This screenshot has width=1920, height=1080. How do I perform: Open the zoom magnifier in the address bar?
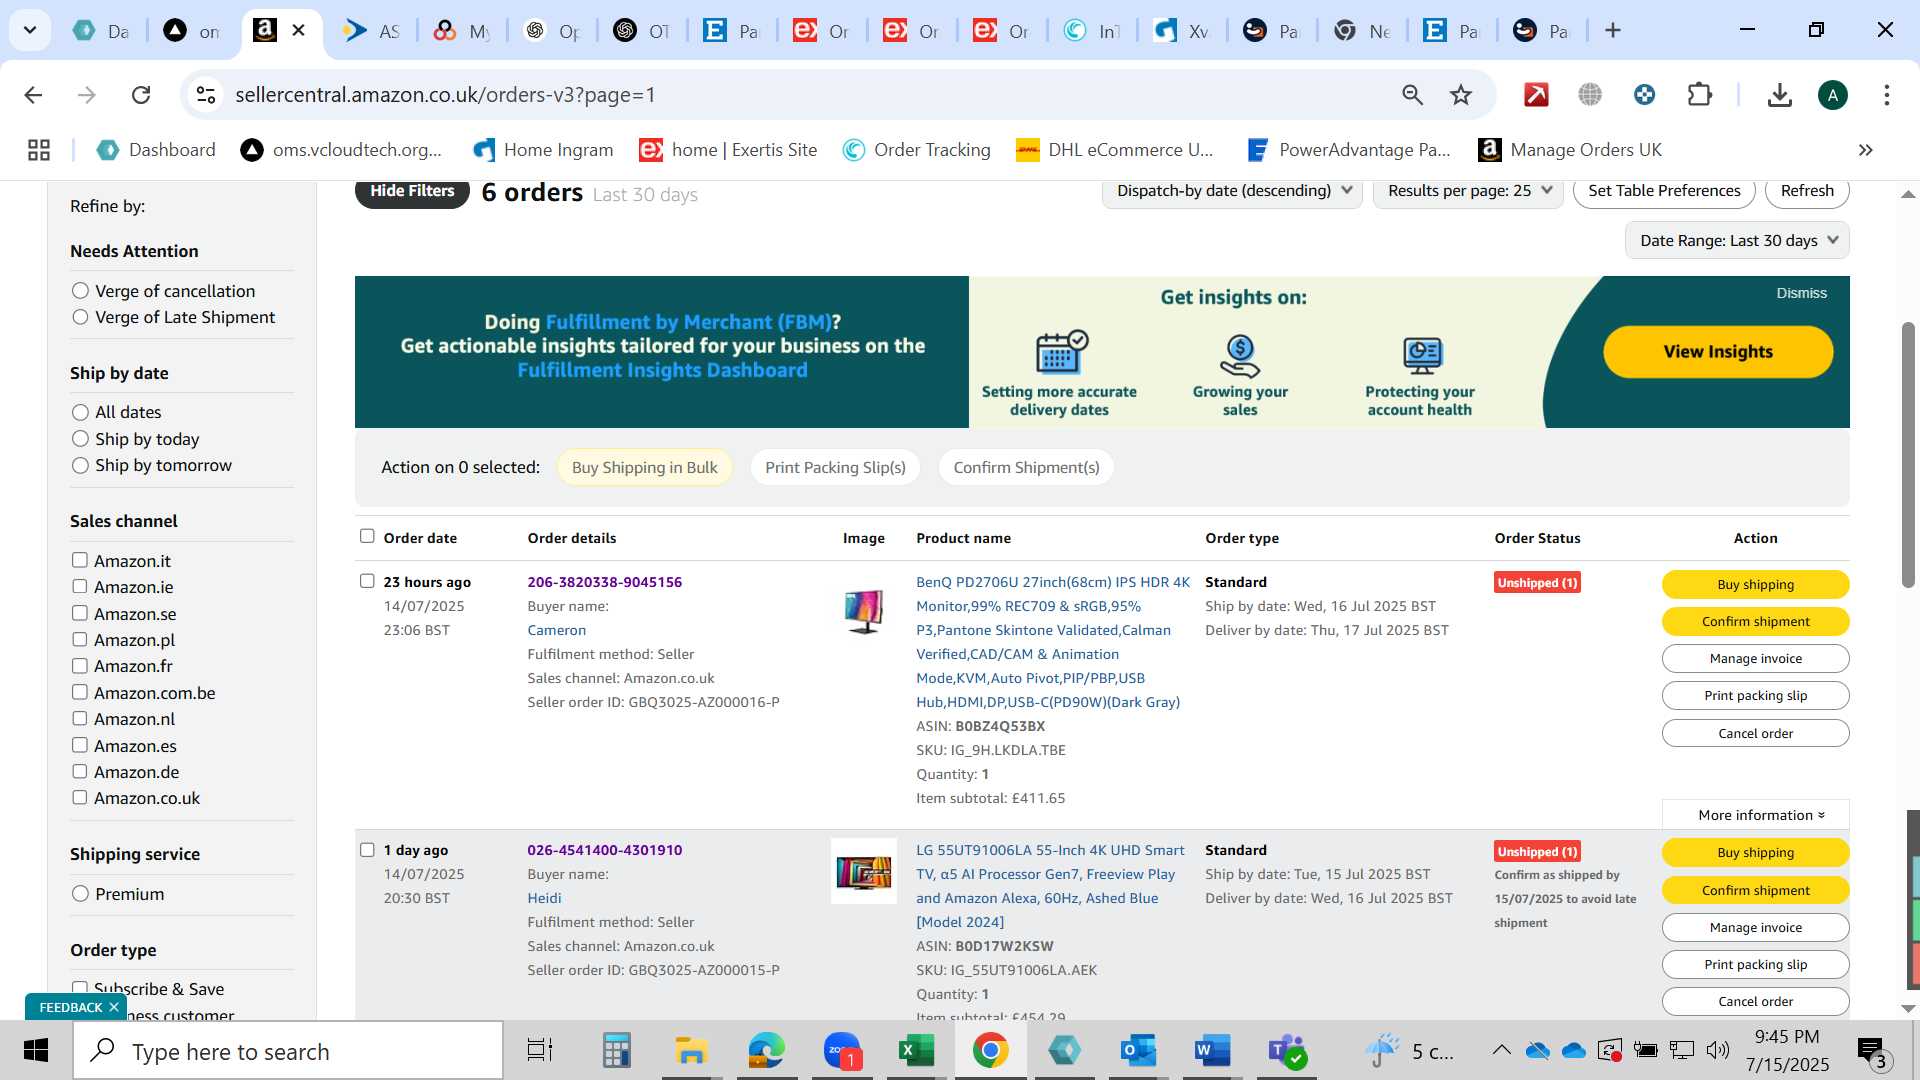coord(1412,95)
